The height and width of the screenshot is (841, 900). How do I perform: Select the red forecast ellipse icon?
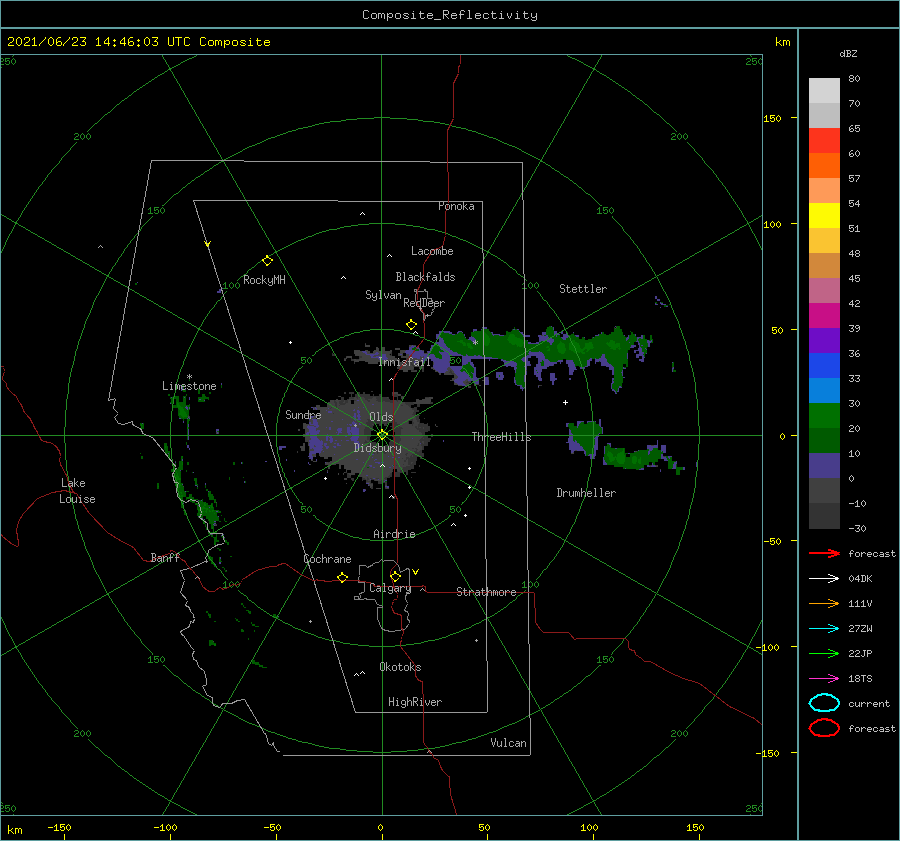click(x=824, y=728)
